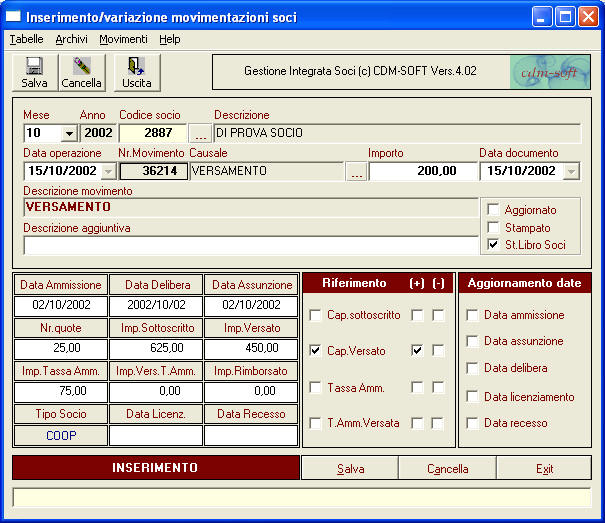Viewport: 605px width, 523px height.
Task: Open the Data operazione date dropdown
Action: pyautogui.click(x=108, y=171)
